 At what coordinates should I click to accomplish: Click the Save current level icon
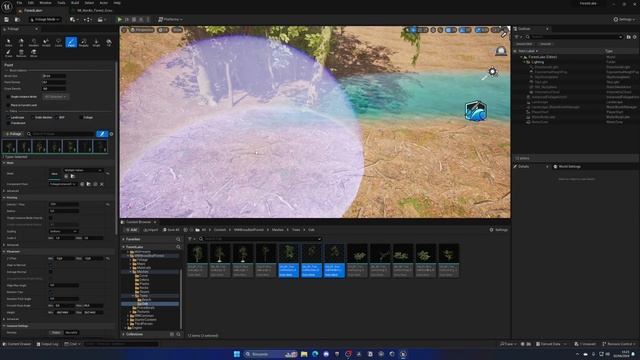click(x=7, y=19)
